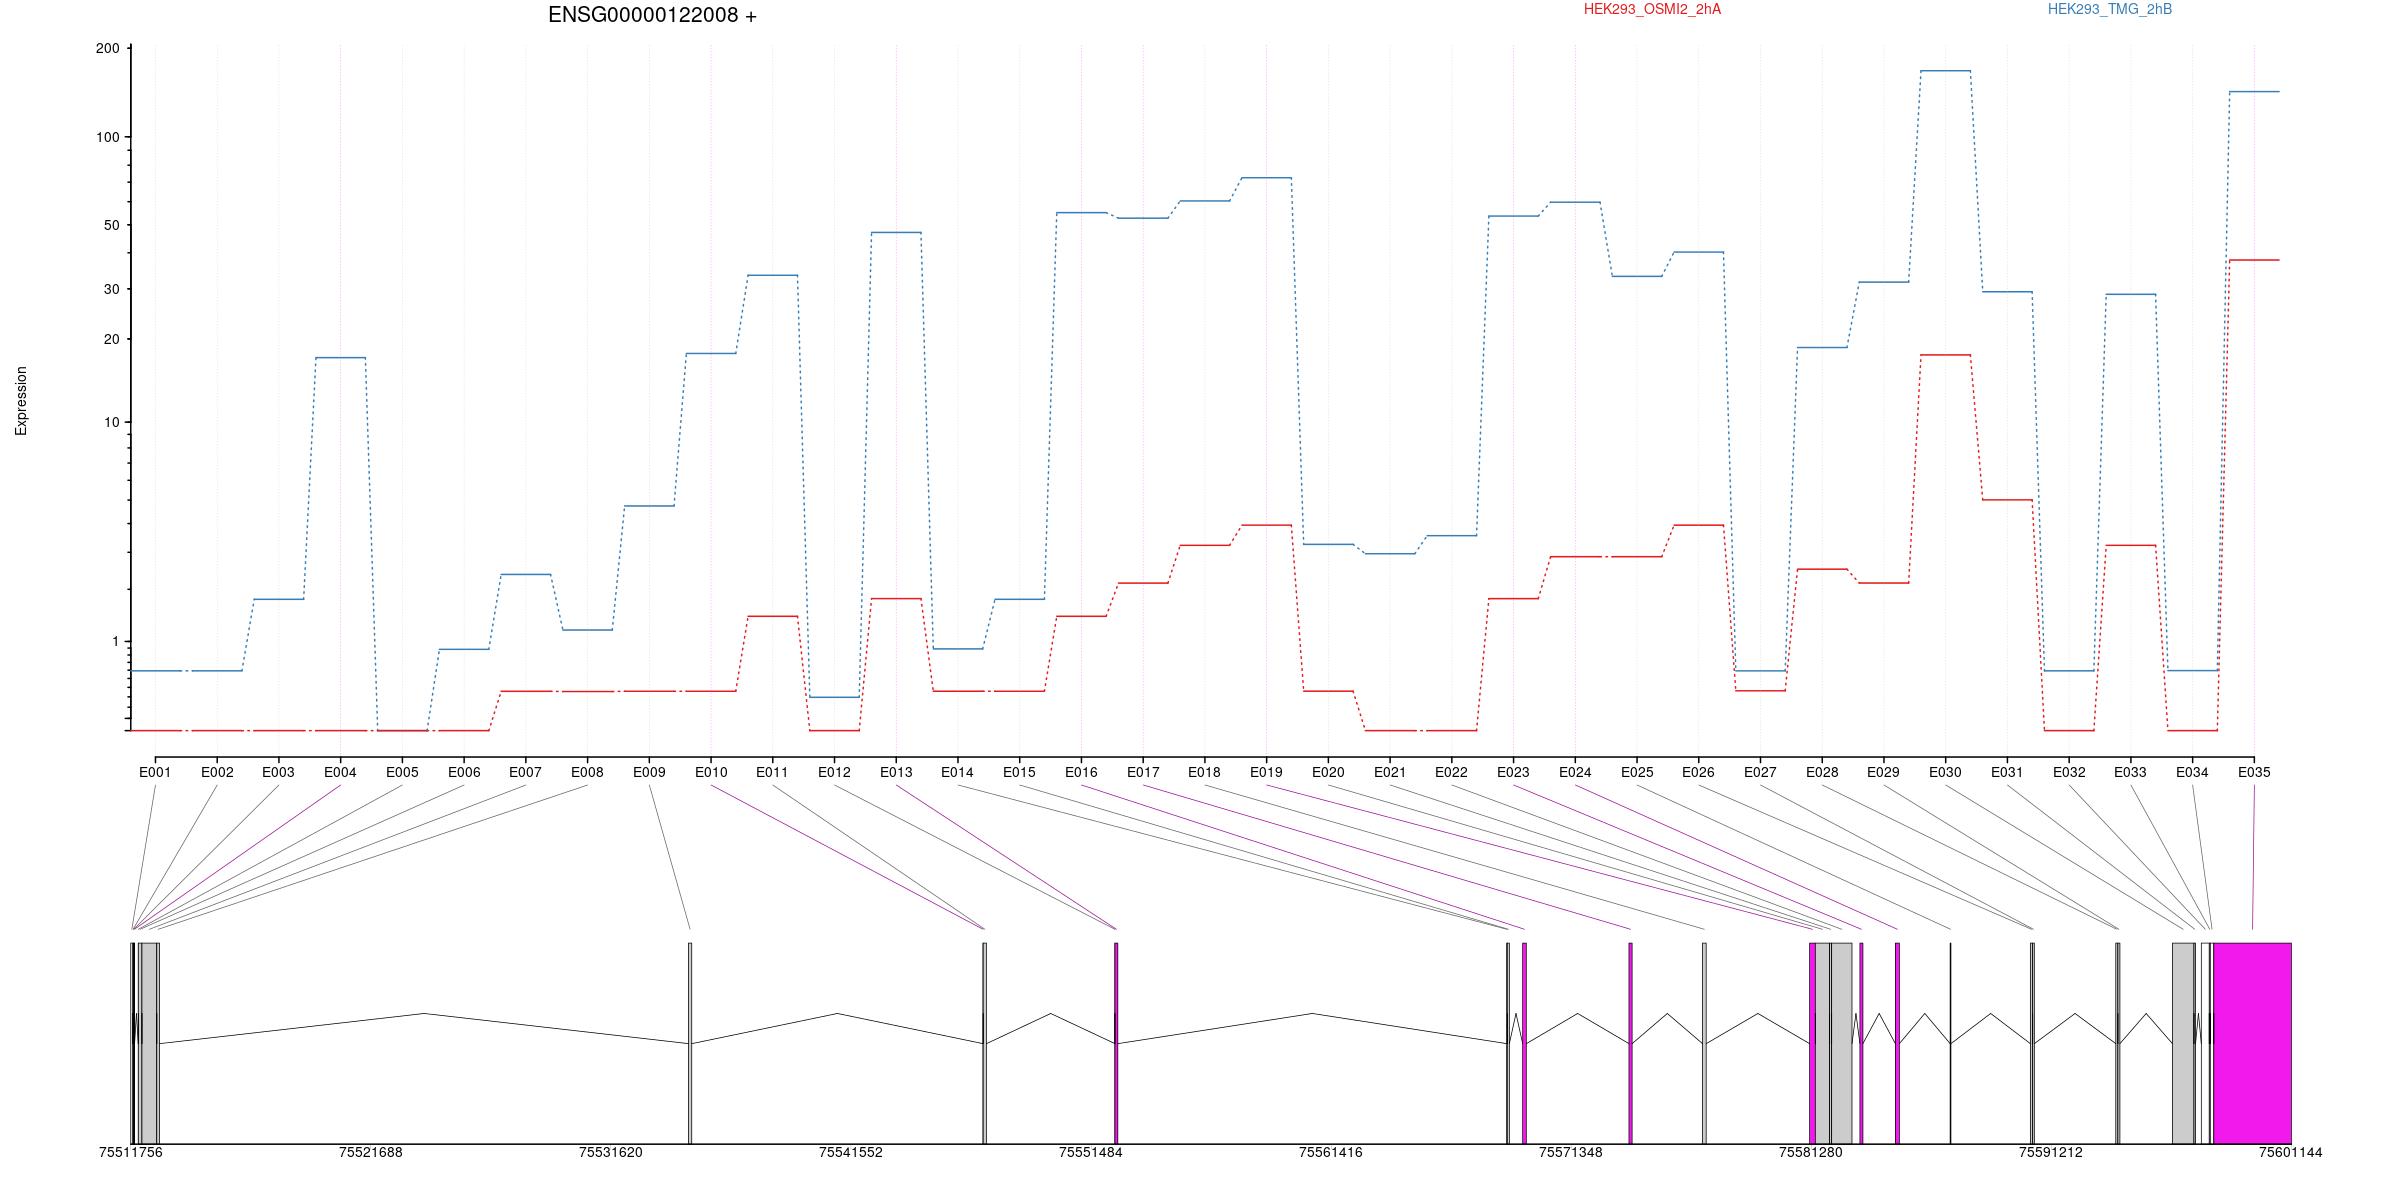Click exon label E006
This screenshot has height=1200, width=2400.
pyautogui.click(x=464, y=772)
